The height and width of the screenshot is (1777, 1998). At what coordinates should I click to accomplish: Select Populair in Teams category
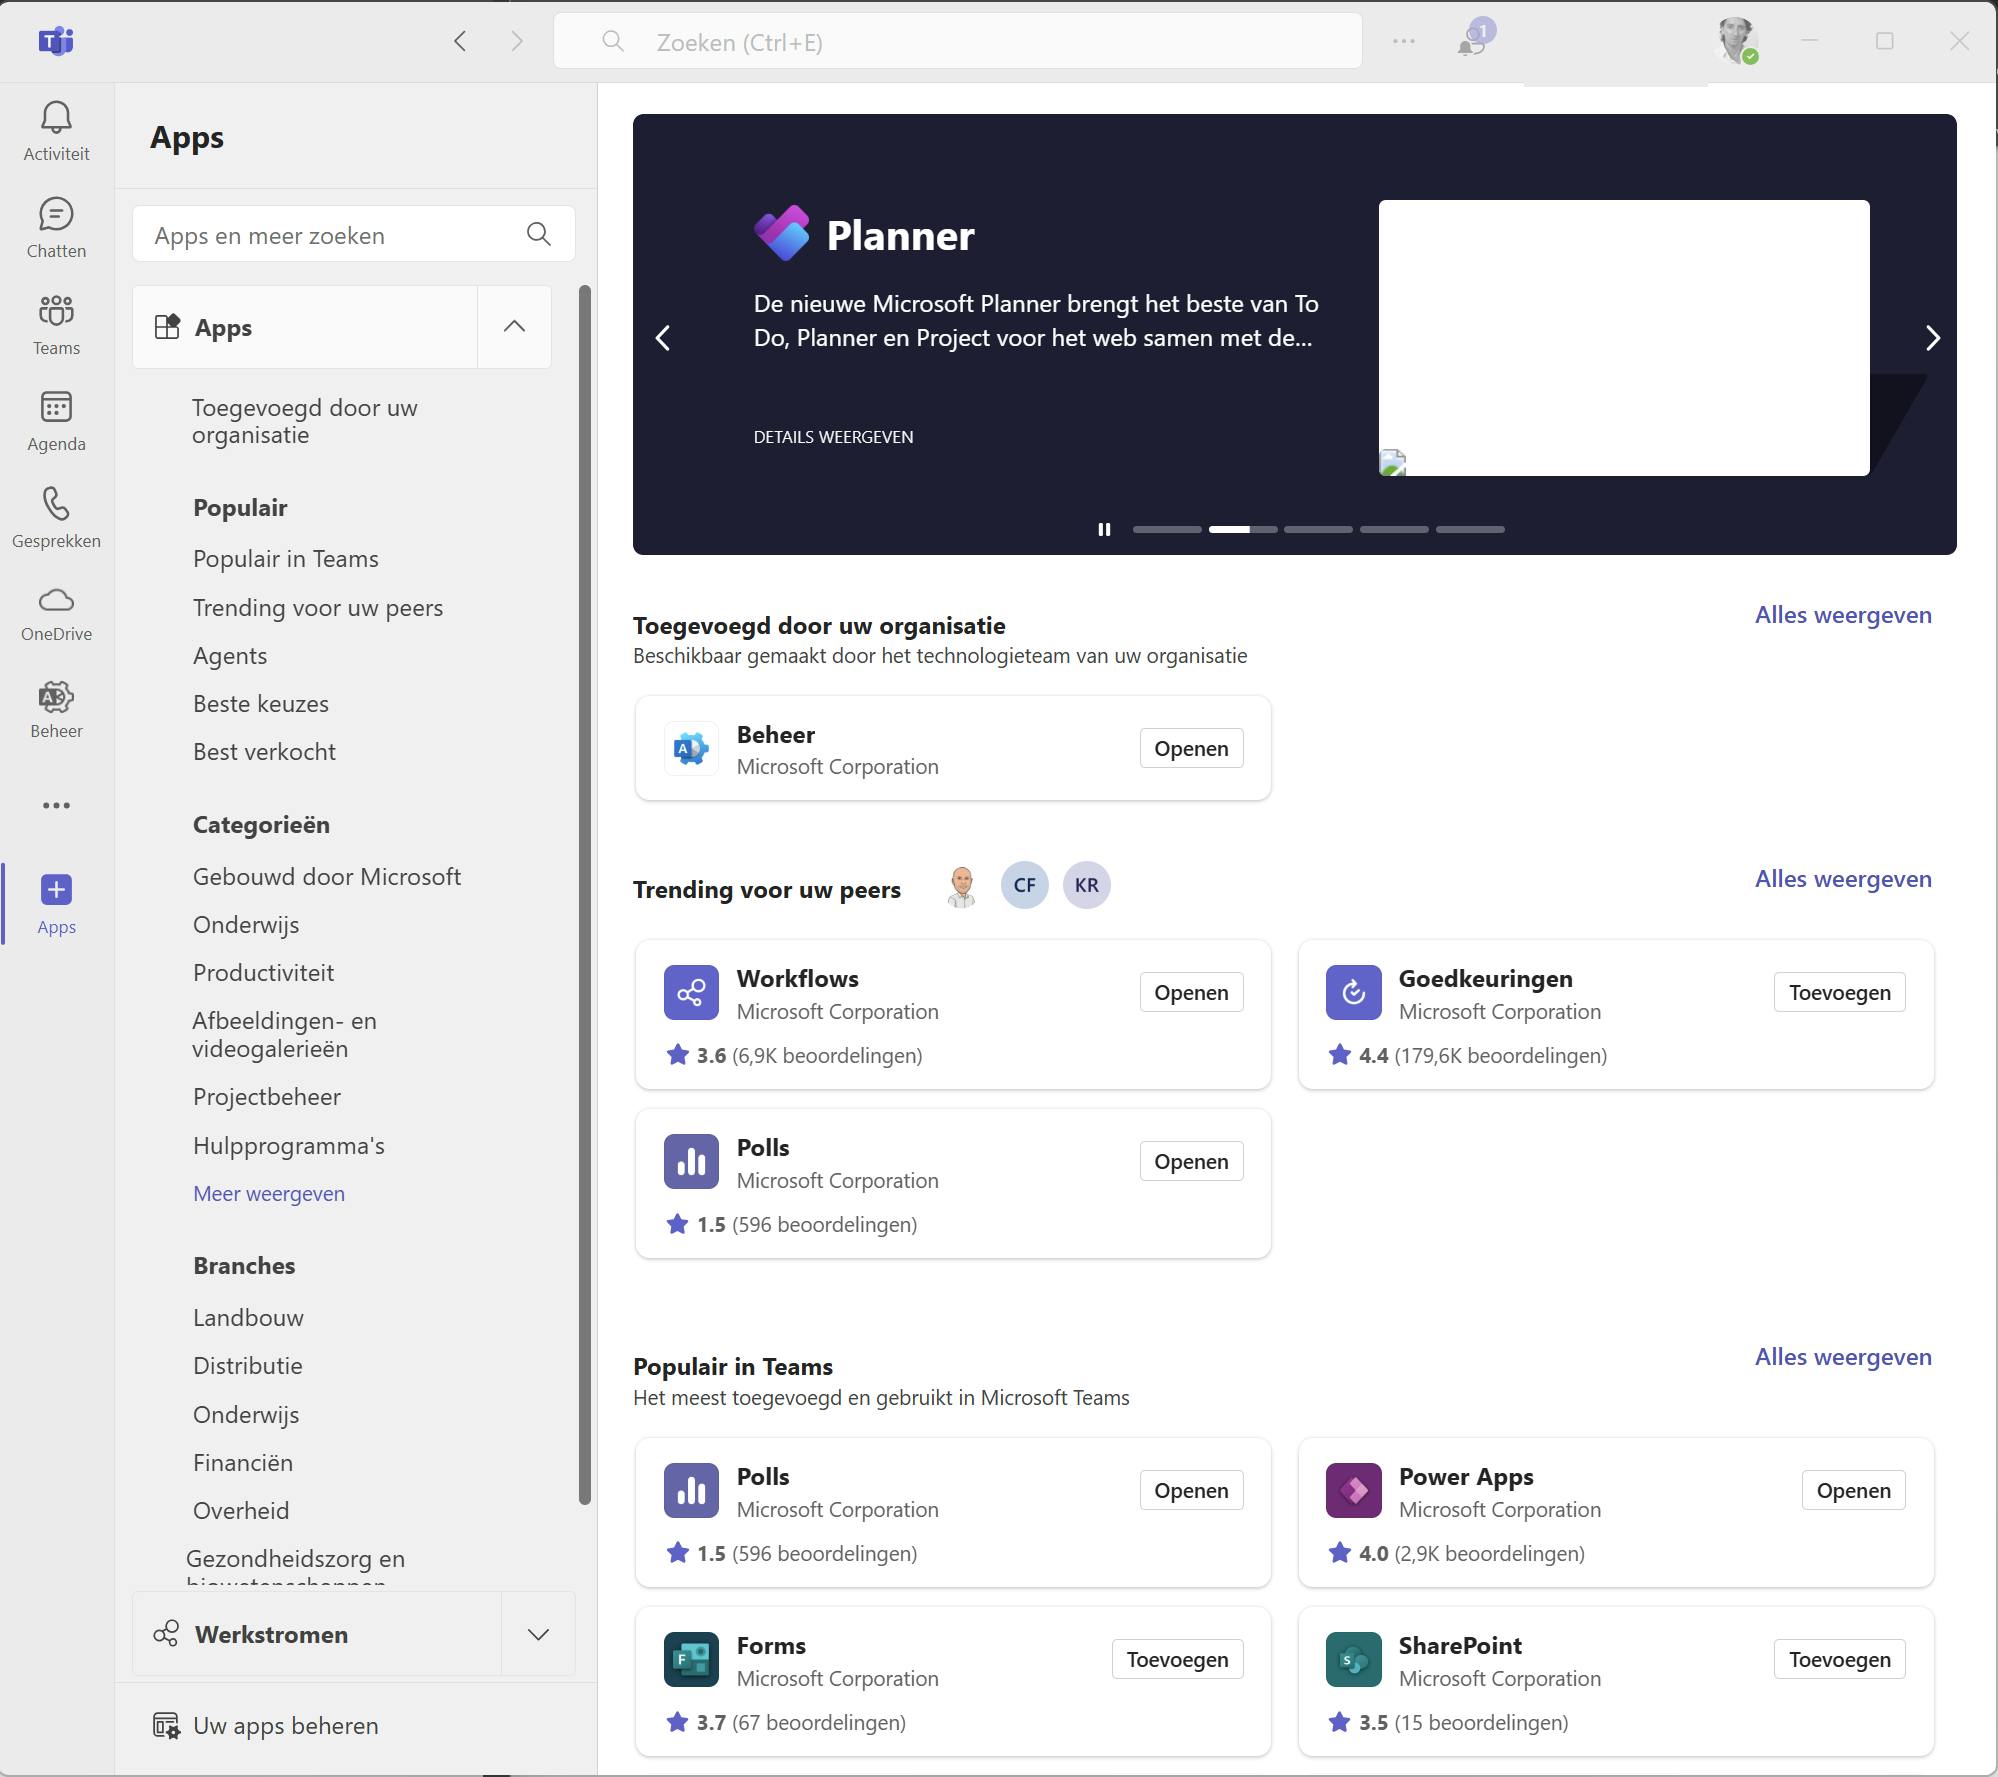(285, 559)
